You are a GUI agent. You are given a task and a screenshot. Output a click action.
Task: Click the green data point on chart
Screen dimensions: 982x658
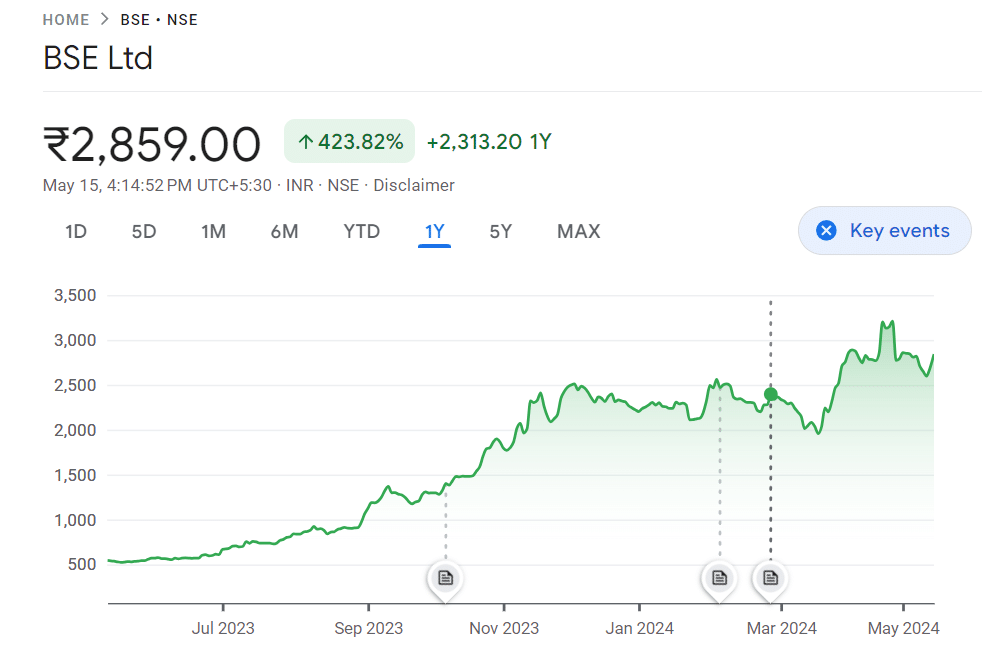[x=771, y=394]
